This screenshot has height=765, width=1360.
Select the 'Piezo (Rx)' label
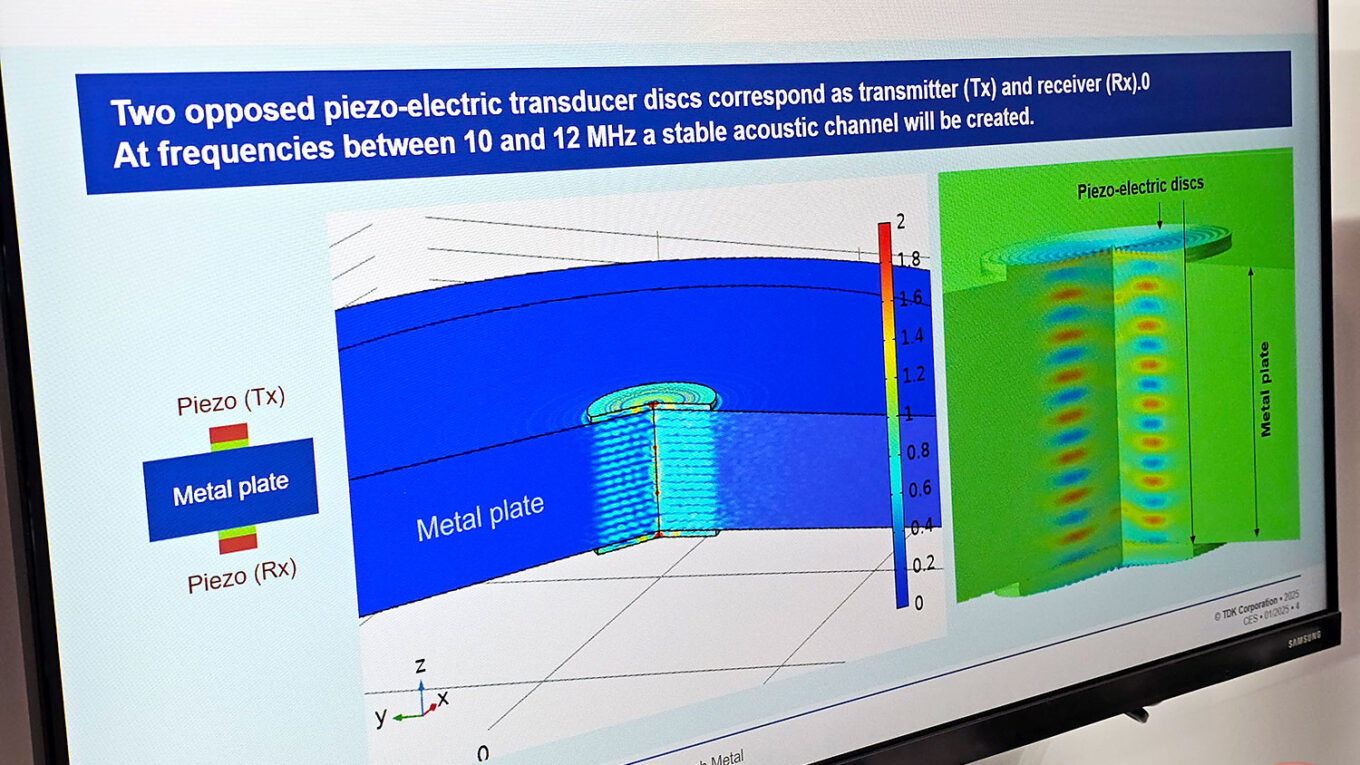[242, 576]
